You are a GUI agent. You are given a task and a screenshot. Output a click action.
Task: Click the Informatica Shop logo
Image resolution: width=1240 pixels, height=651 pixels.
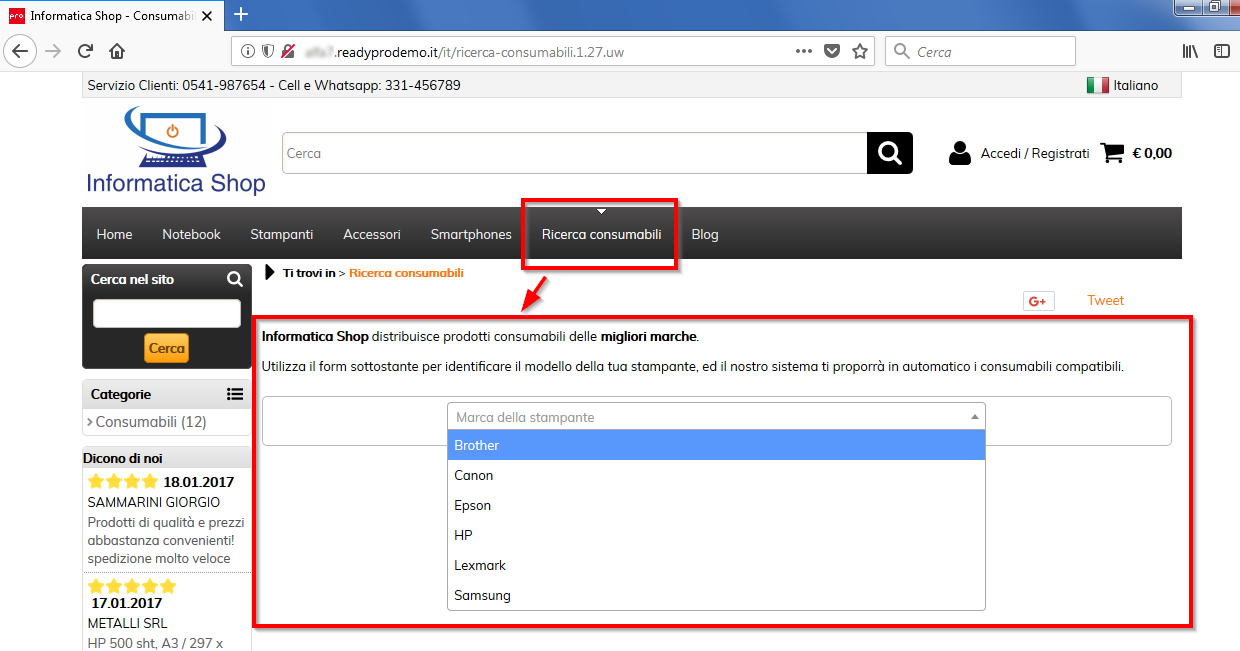[x=176, y=151]
